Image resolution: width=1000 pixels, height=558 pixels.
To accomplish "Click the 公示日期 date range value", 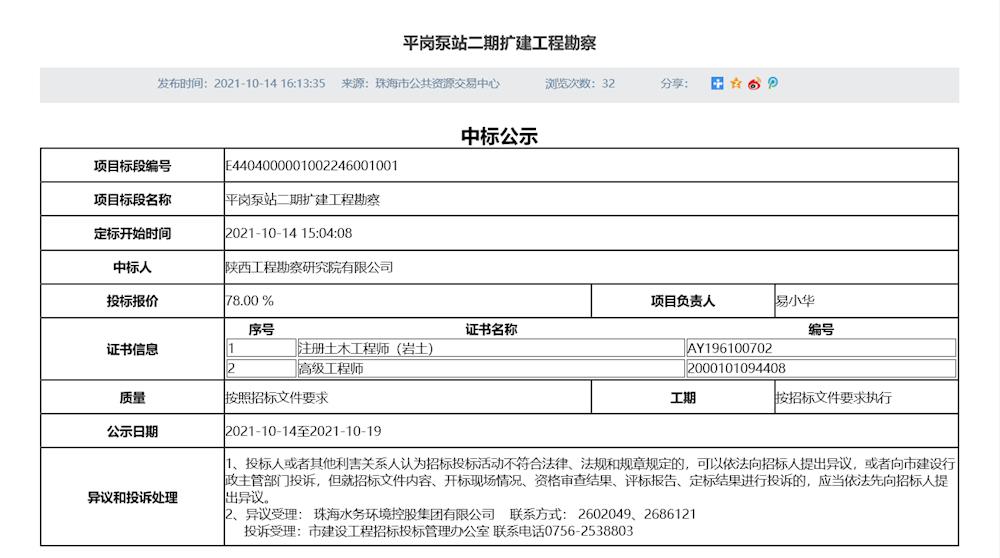I will [x=304, y=432].
